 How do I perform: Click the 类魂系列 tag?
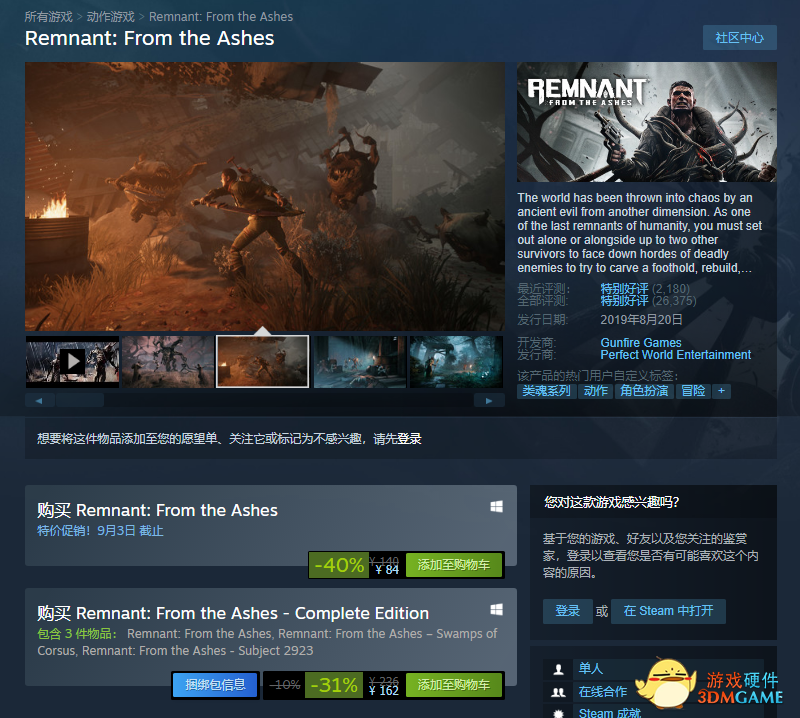(x=546, y=391)
